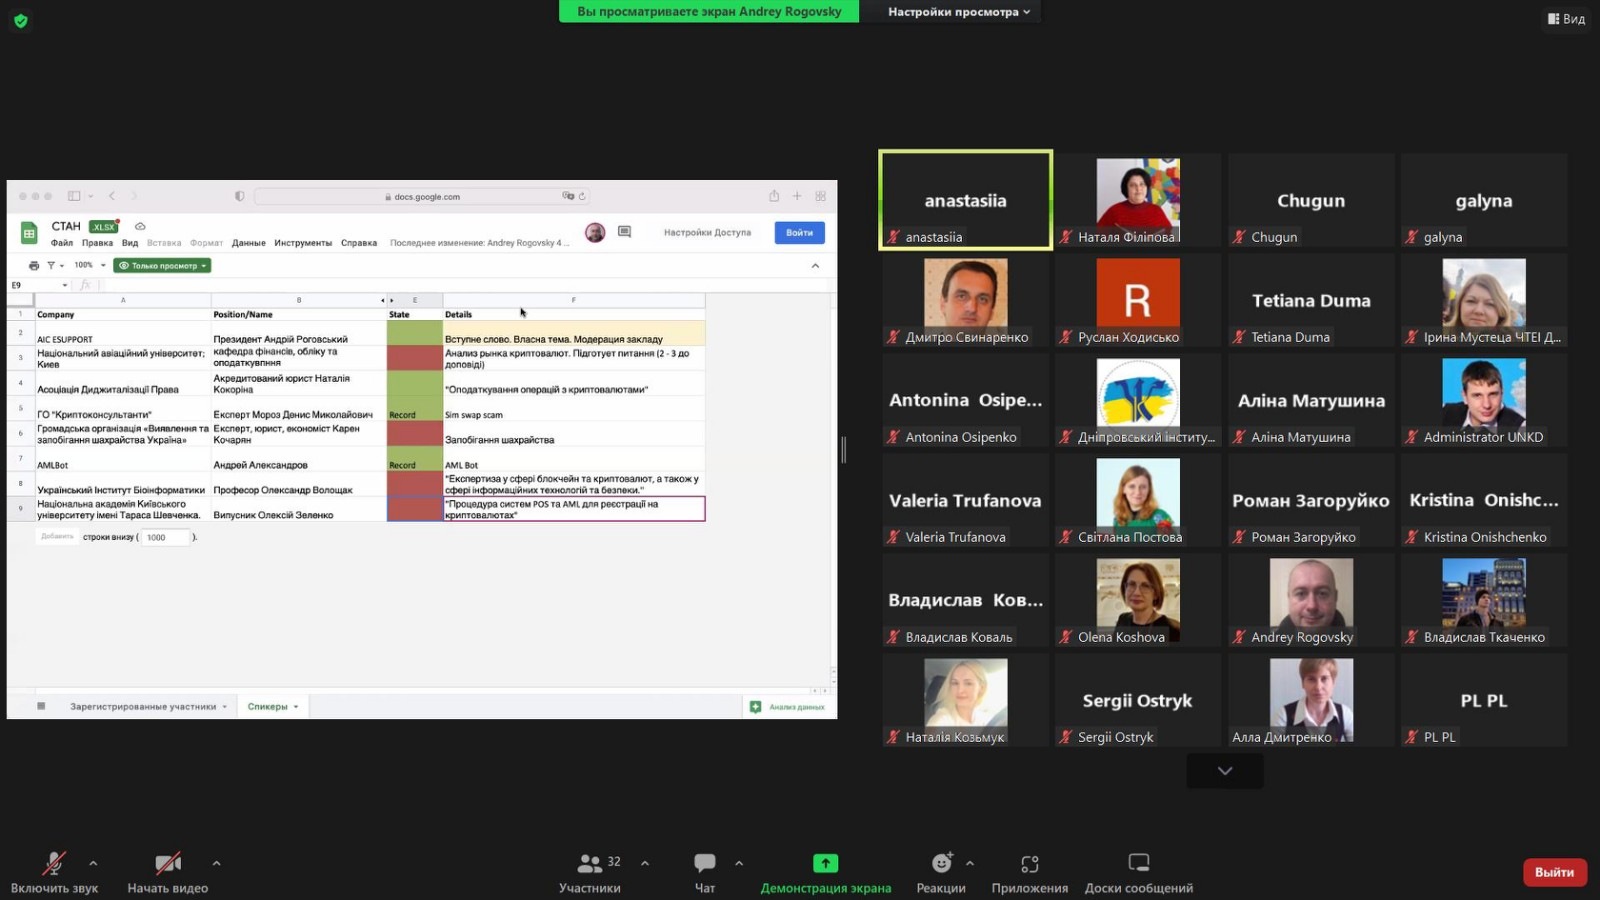Click column F header in the spreadsheet
The height and width of the screenshot is (900, 1600).
click(x=574, y=300)
